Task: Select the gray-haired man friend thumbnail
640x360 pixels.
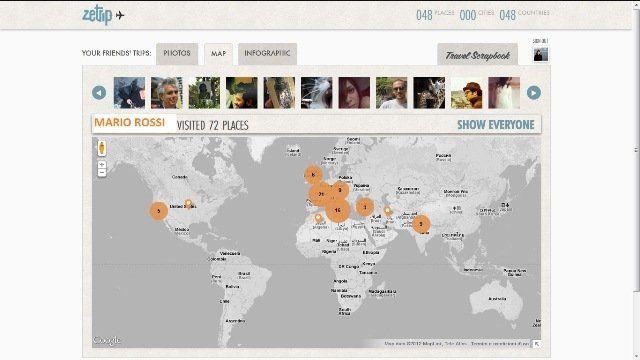Action: coord(167,93)
